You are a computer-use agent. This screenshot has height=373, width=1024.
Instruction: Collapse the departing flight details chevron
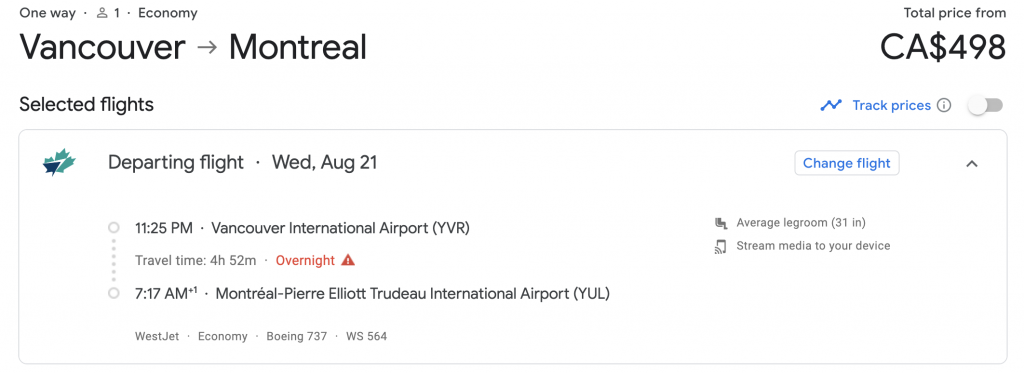[x=972, y=163]
